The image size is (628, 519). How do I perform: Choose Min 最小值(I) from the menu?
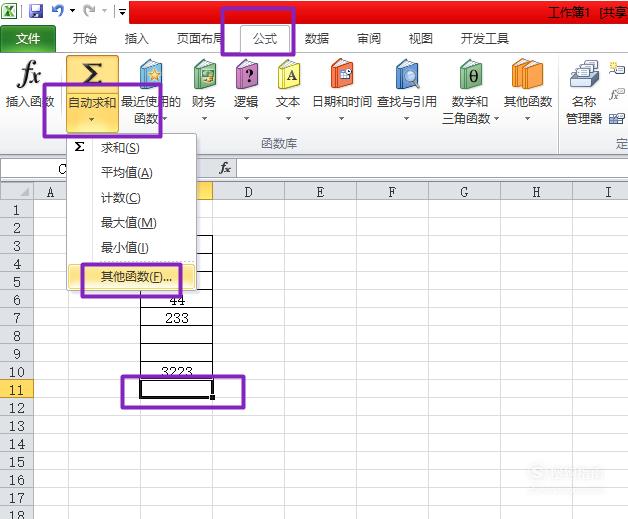point(131,247)
